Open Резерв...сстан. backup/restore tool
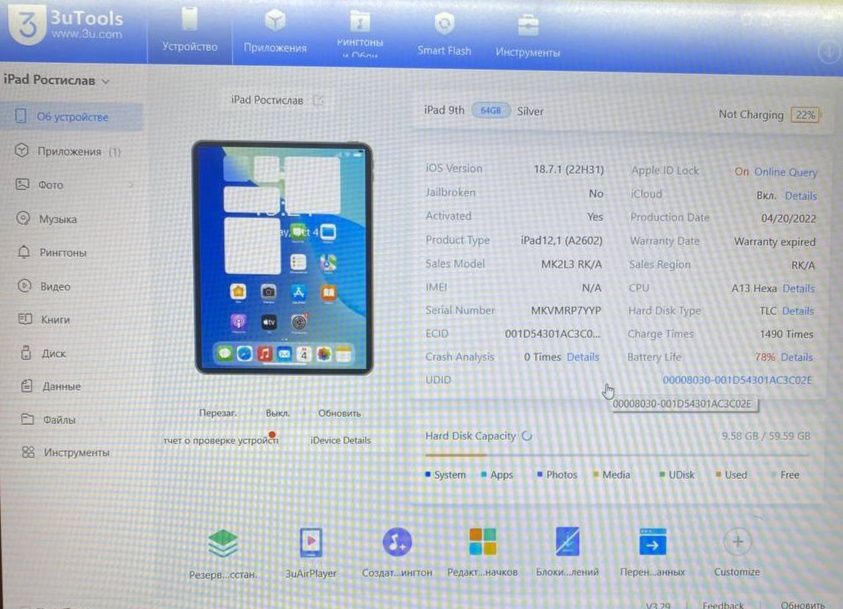This screenshot has width=843, height=609. click(223, 554)
